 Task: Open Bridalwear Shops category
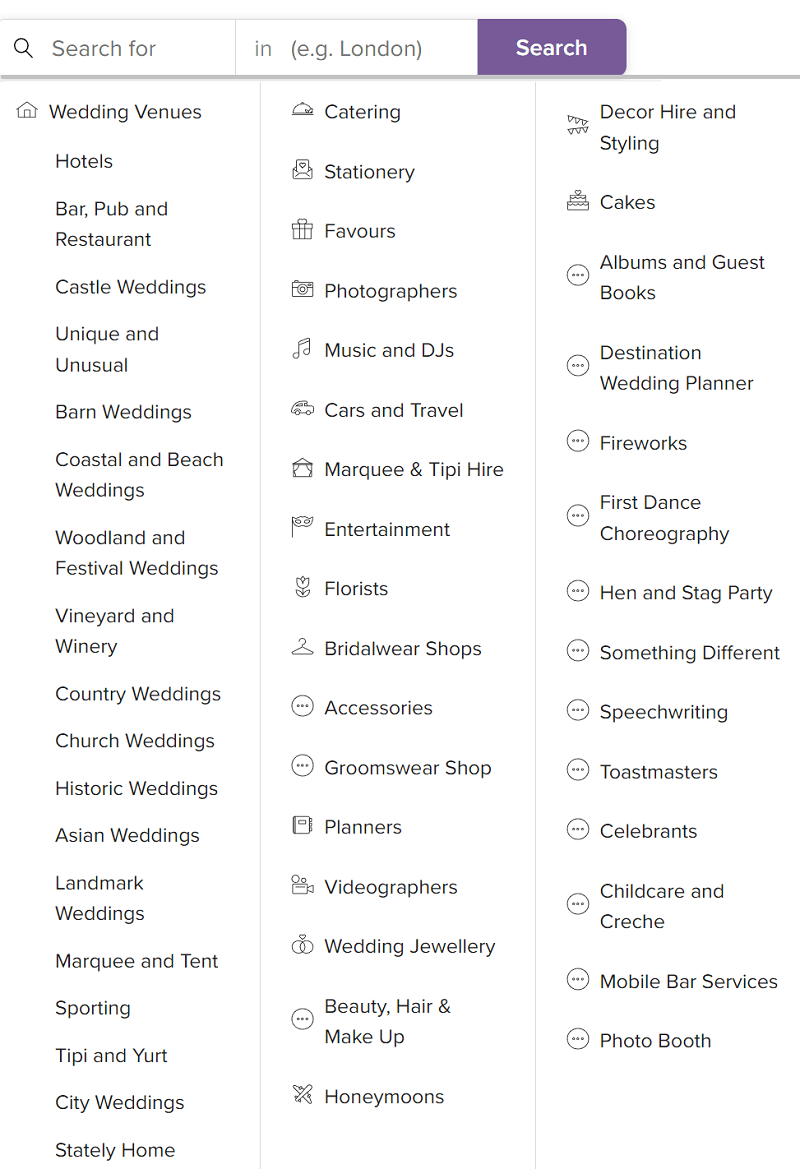[x=402, y=648]
